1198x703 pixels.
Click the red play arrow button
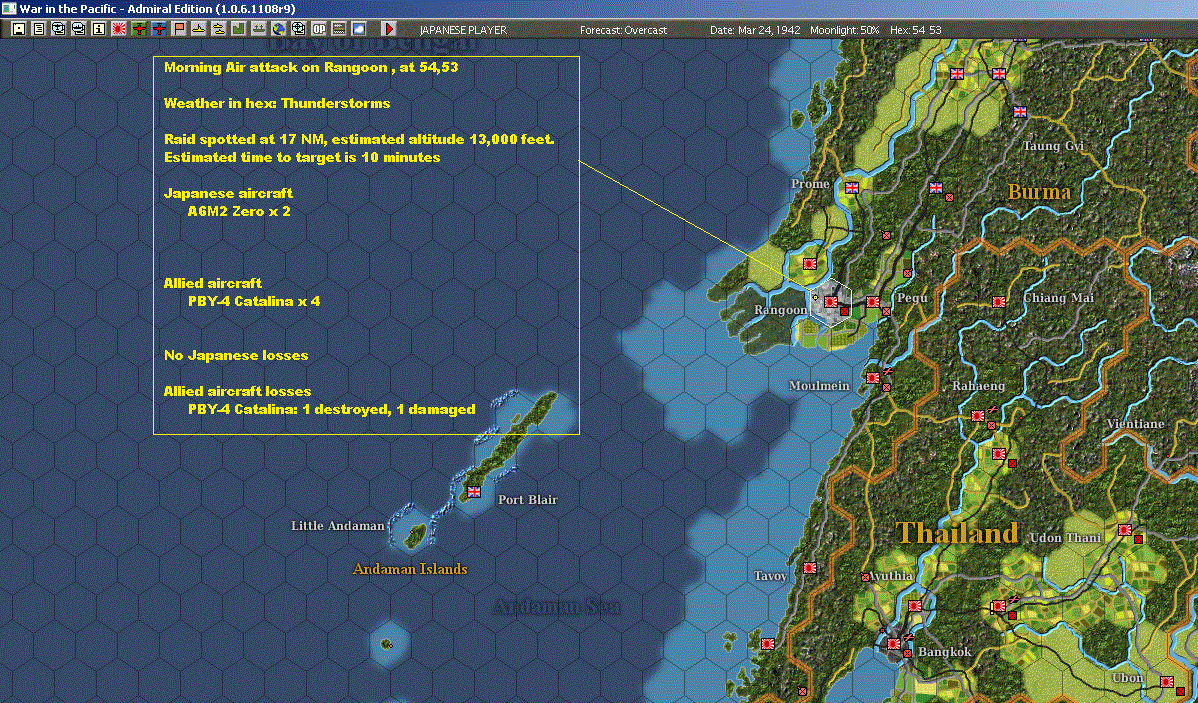[x=389, y=29]
